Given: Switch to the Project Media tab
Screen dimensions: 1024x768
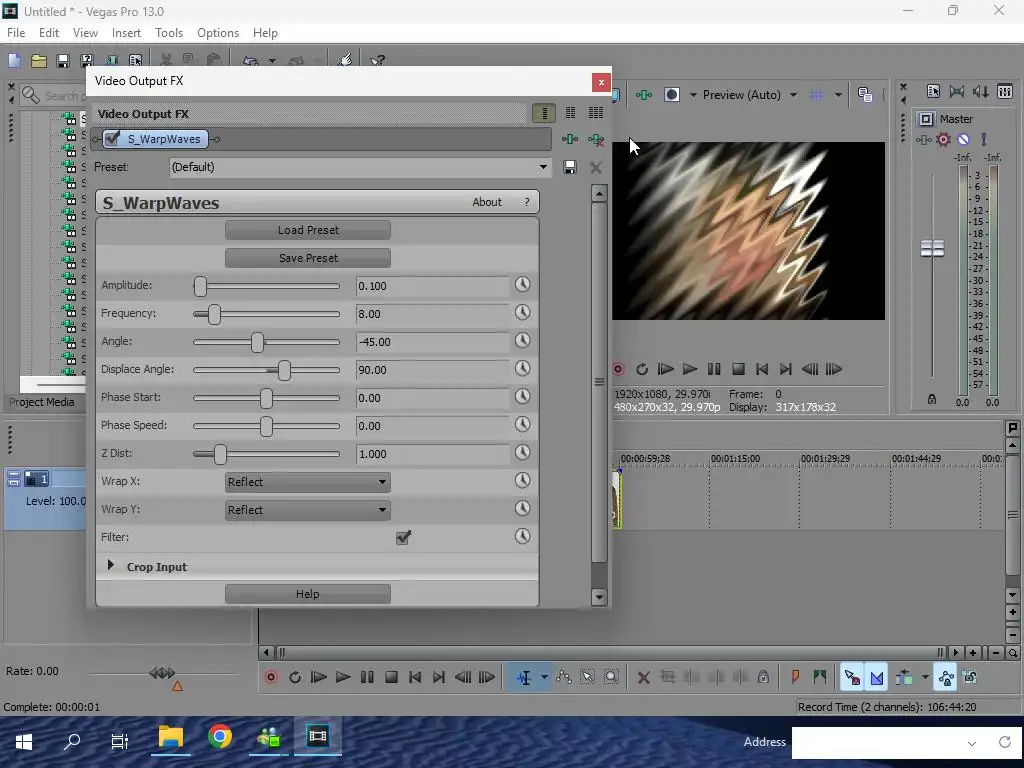Looking at the screenshot, I should [x=41, y=402].
